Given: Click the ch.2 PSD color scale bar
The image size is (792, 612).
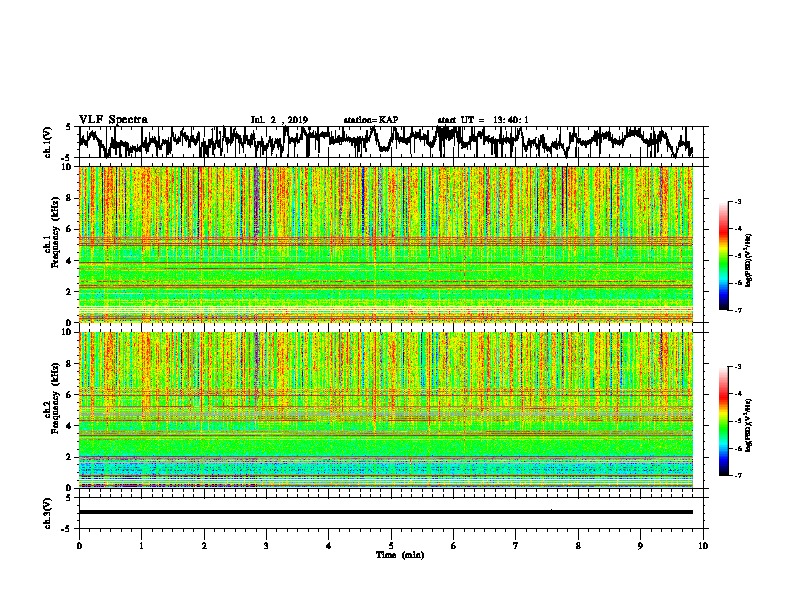Looking at the screenshot, I should click(723, 421).
